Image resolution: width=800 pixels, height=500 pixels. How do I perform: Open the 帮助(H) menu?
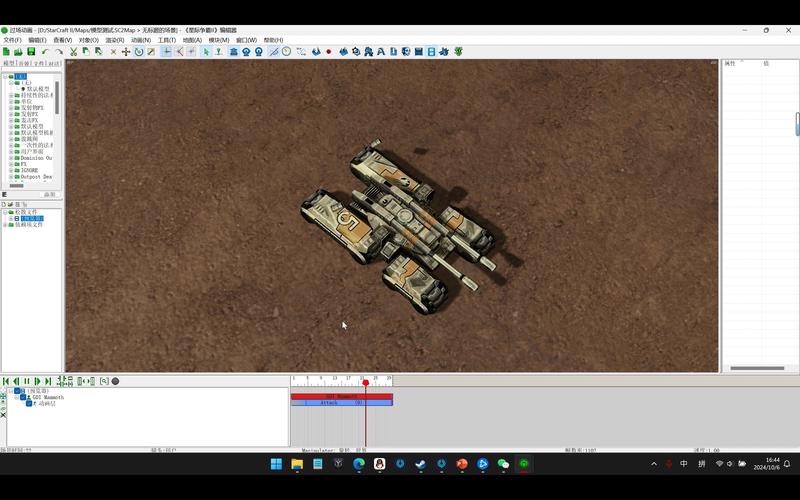[x=272, y=40]
